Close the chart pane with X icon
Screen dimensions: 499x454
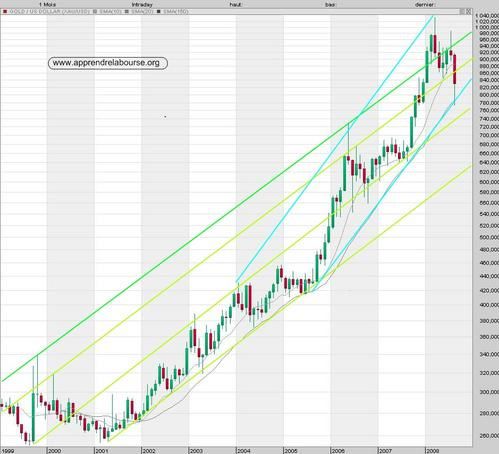[469, 12]
